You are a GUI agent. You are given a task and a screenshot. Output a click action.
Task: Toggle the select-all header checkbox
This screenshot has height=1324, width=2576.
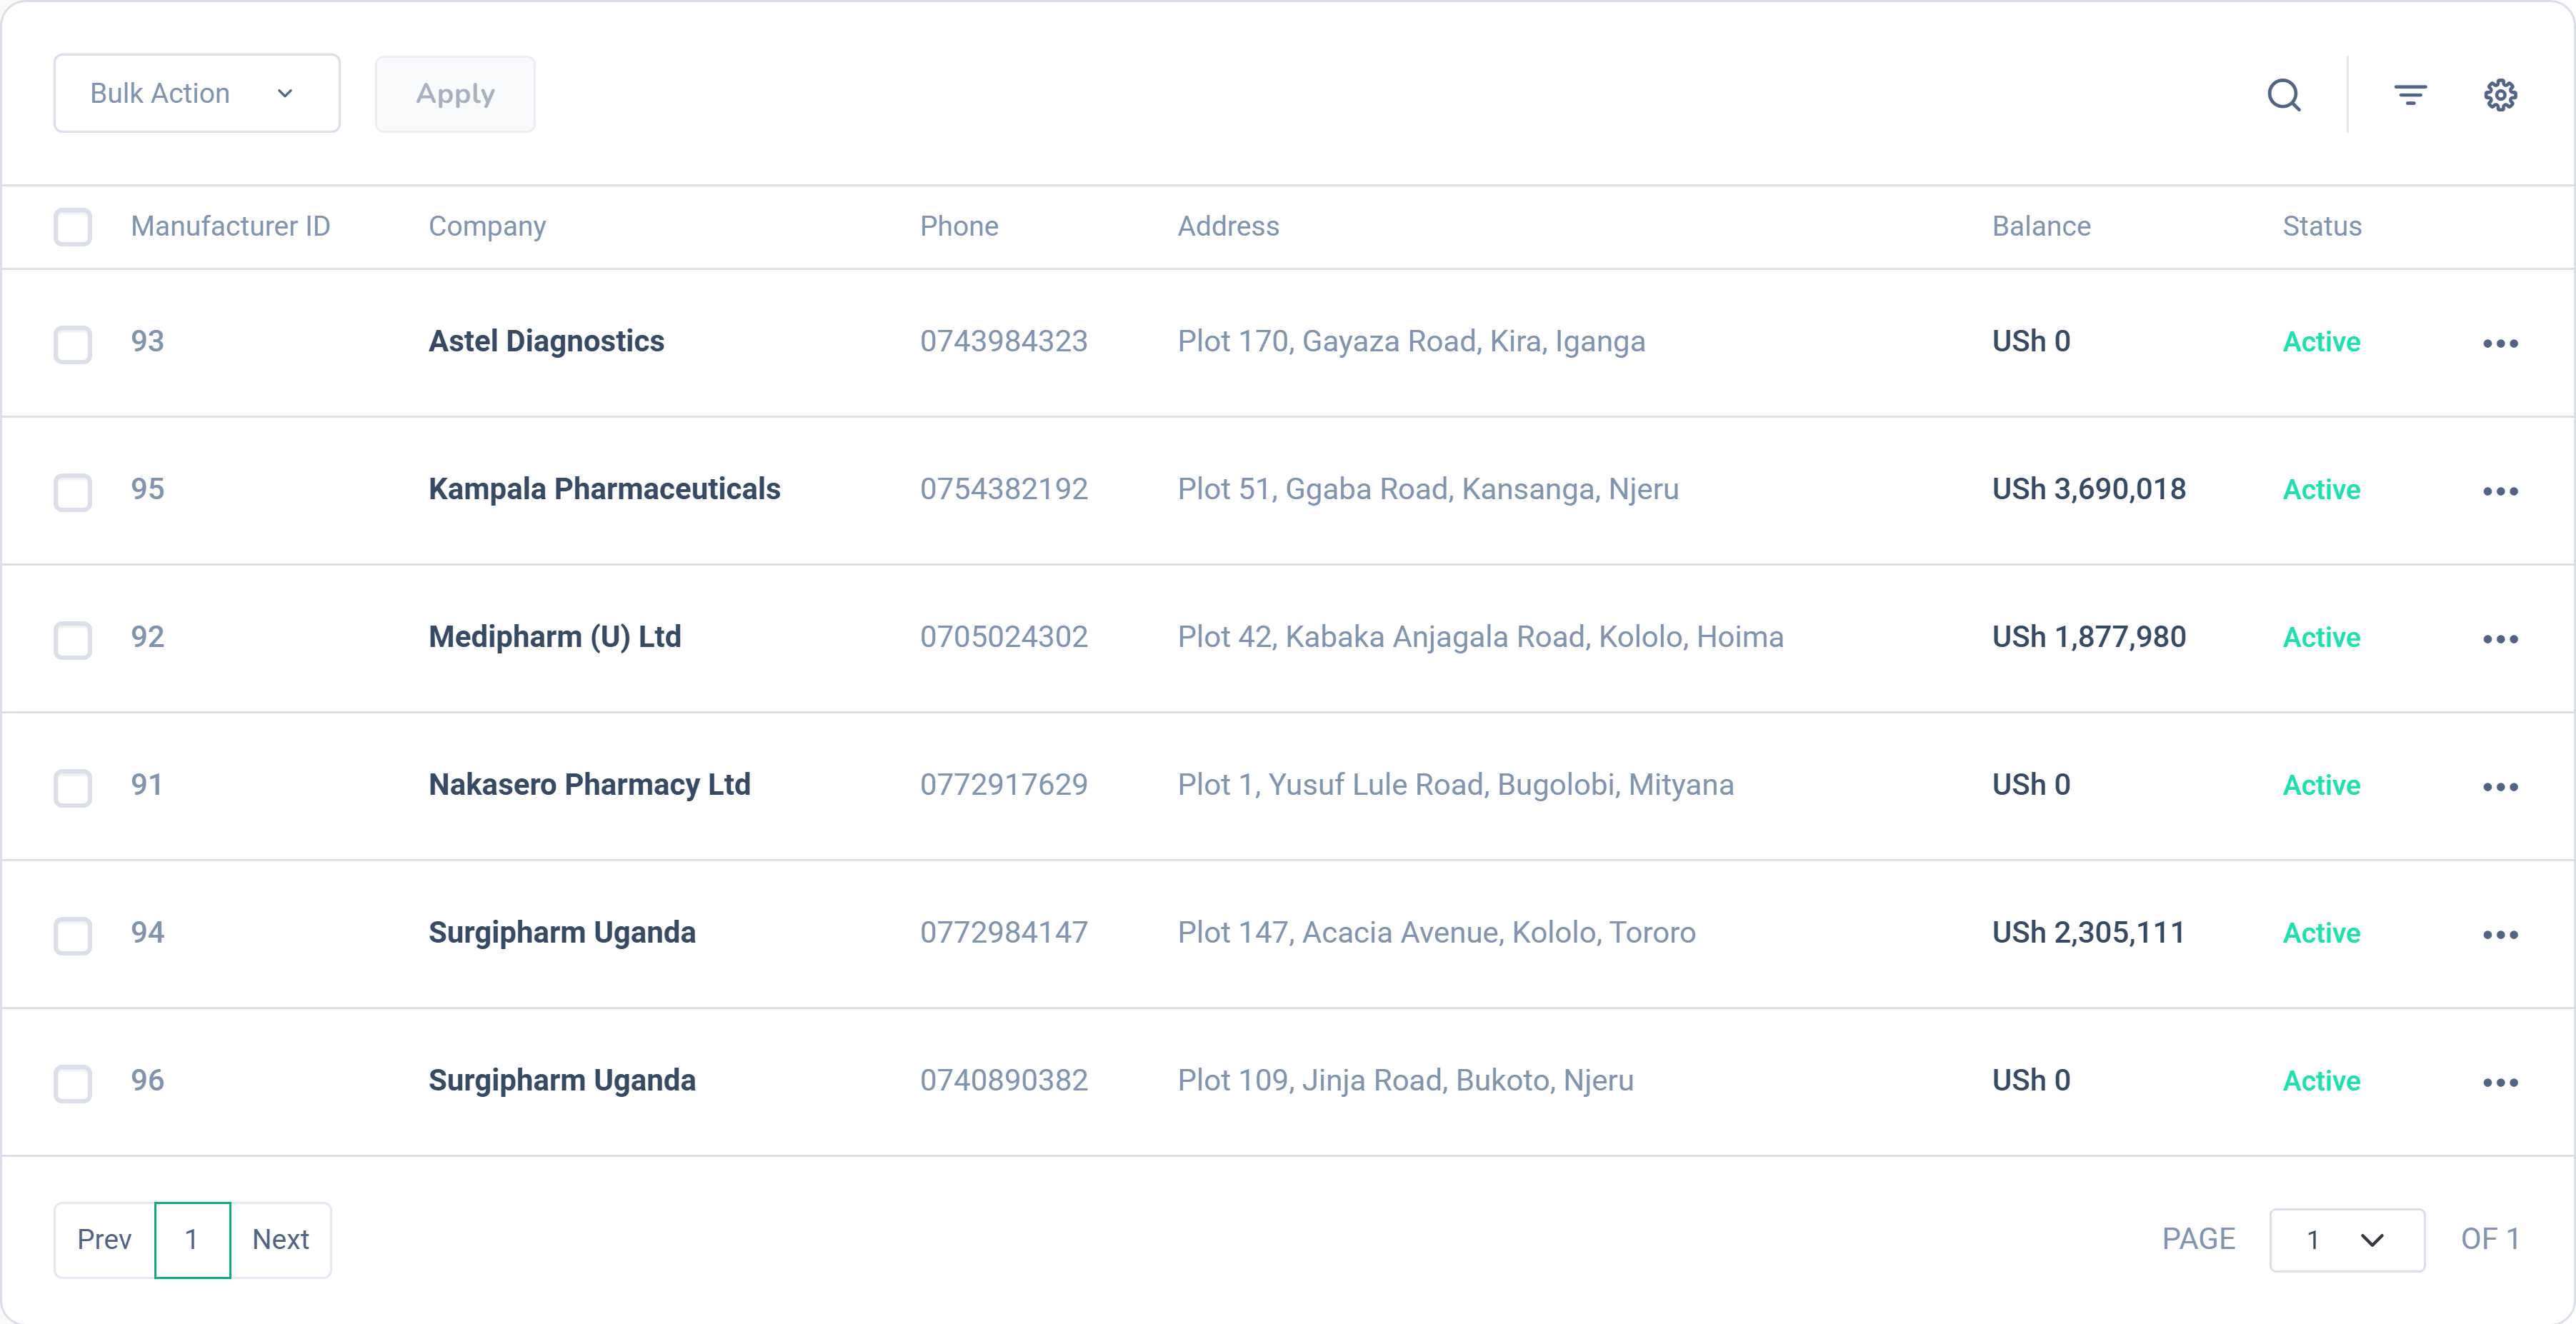(x=73, y=227)
